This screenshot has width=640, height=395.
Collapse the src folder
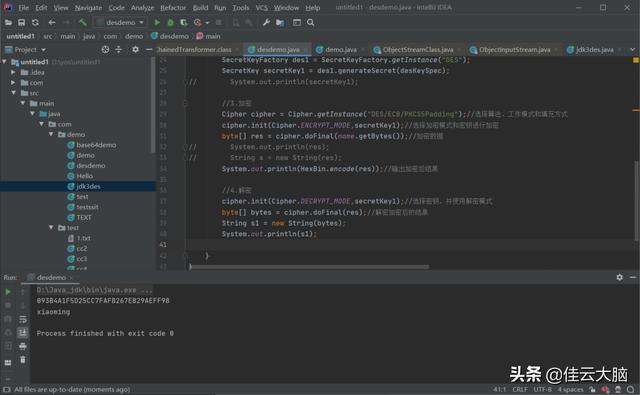coord(13,93)
